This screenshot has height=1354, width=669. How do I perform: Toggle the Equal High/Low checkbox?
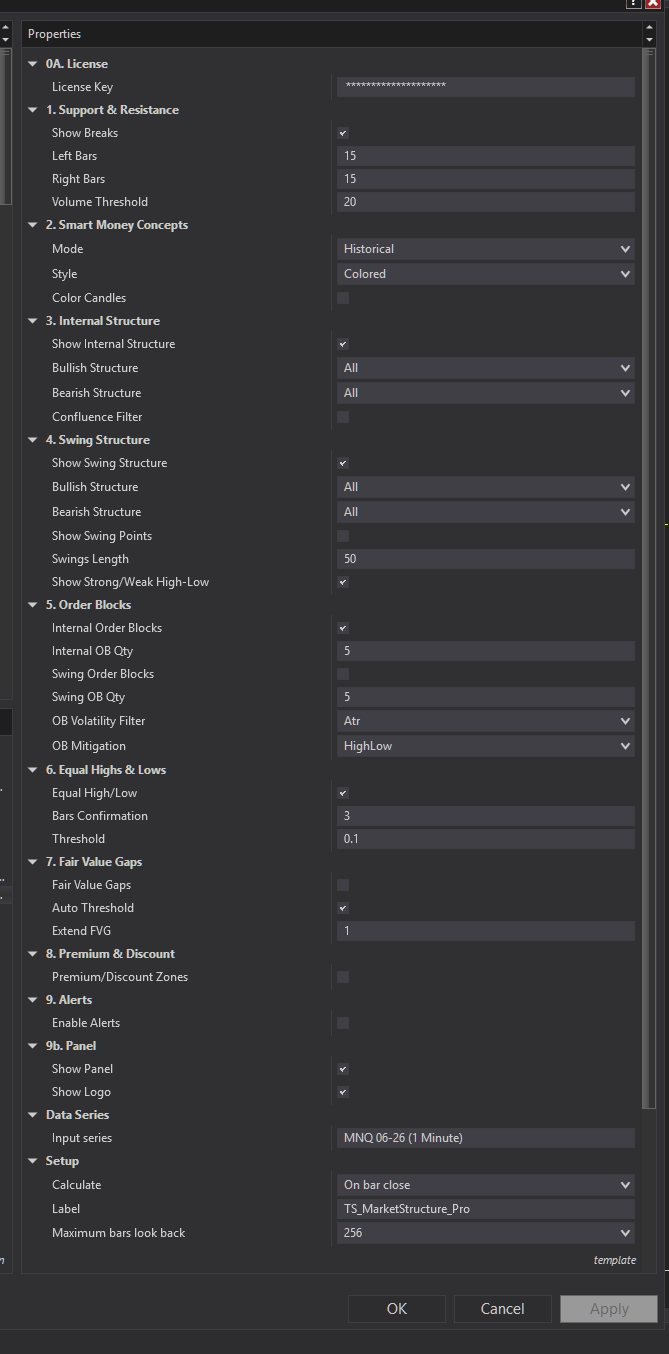click(x=343, y=793)
